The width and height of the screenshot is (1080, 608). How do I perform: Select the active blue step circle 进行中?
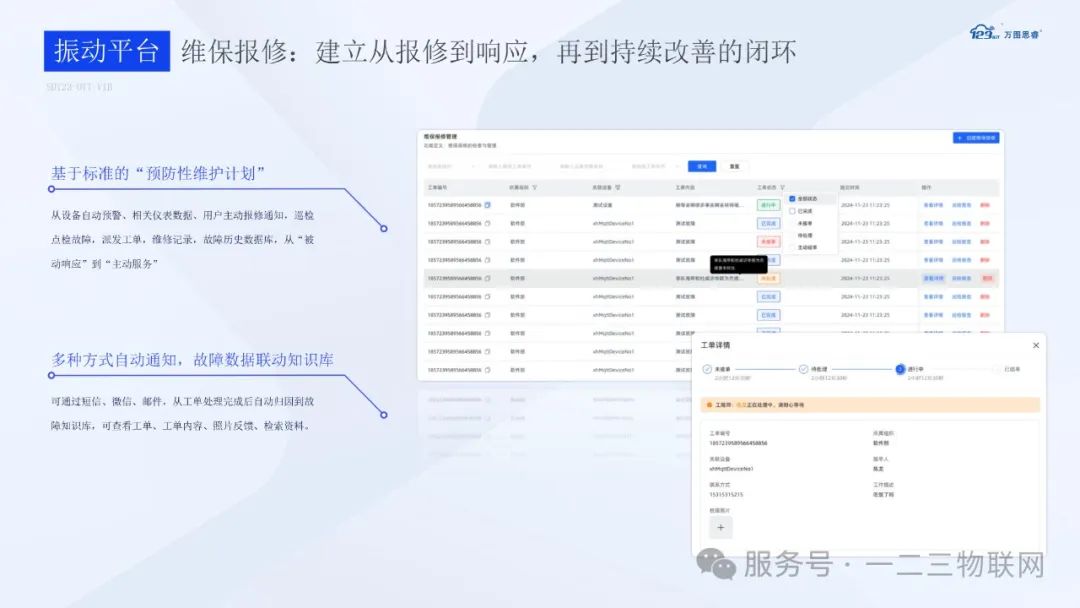tap(900, 369)
